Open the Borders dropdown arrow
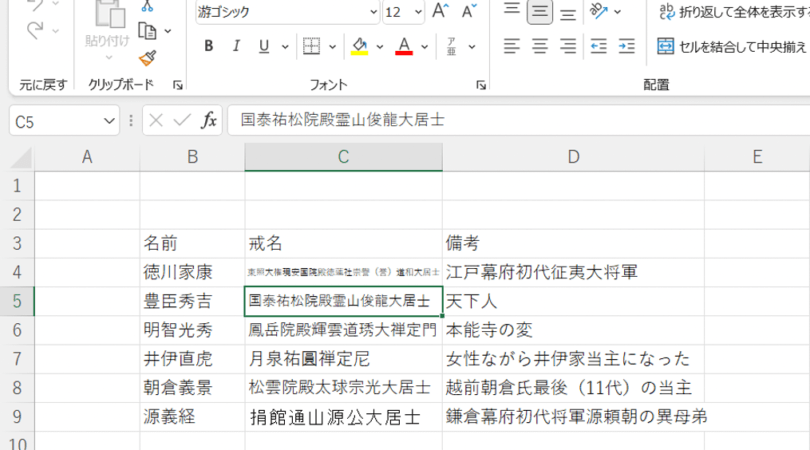The image size is (810, 450). [332, 47]
